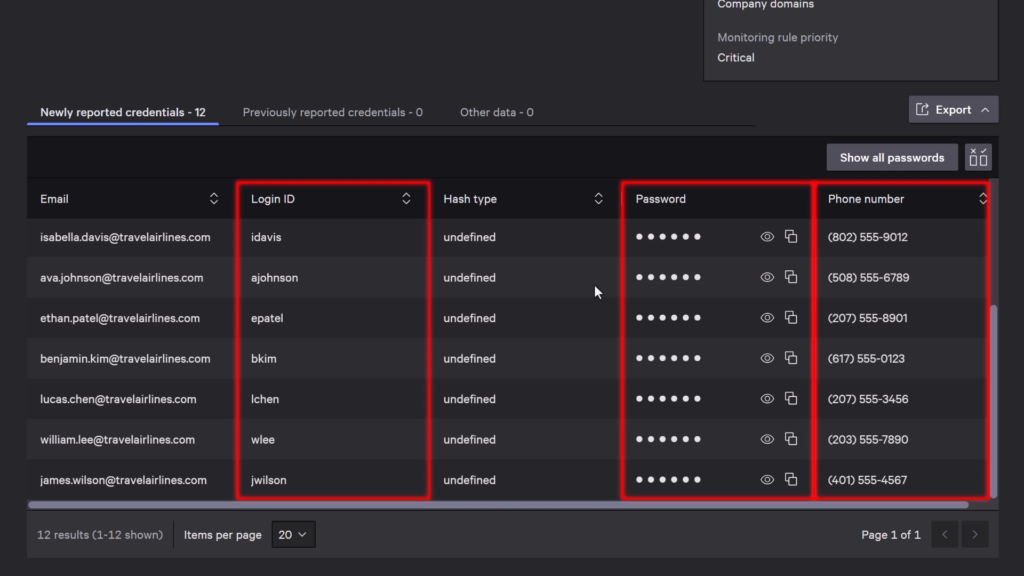1024x576 pixels.
Task: Copy isabella.davis's password to clipboard
Action: click(791, 237)
